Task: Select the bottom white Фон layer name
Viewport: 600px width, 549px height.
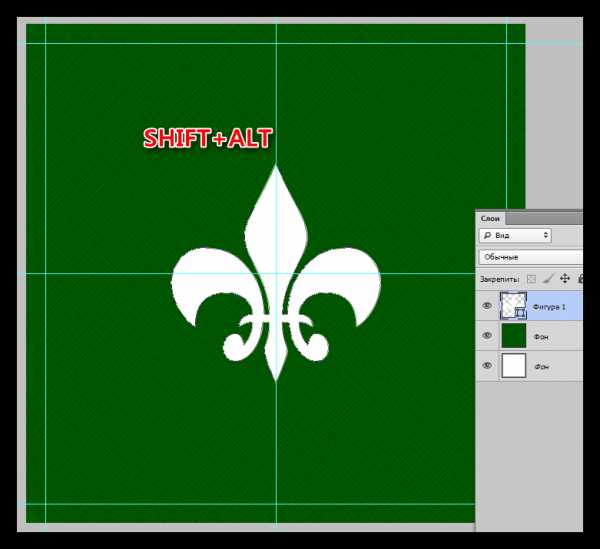Action: point(542,367)
